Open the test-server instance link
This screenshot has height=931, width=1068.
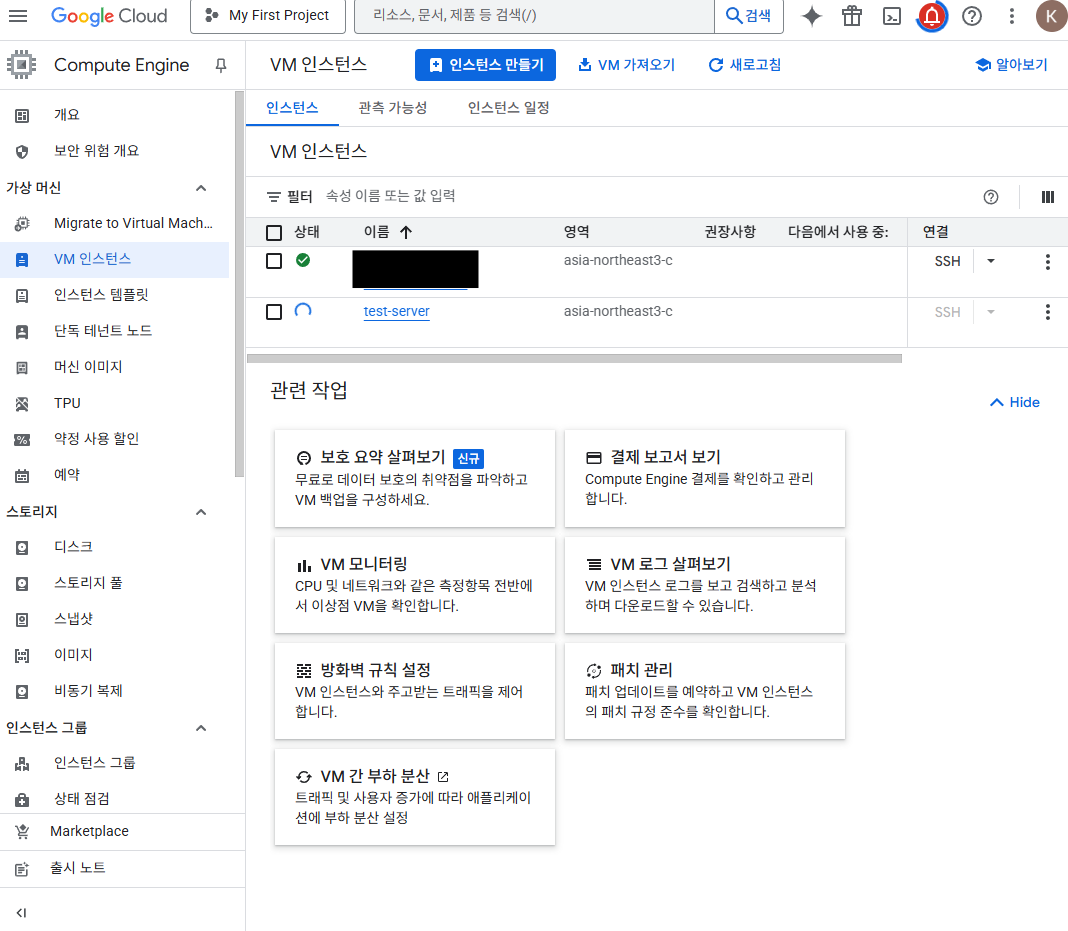click(396, 311)
